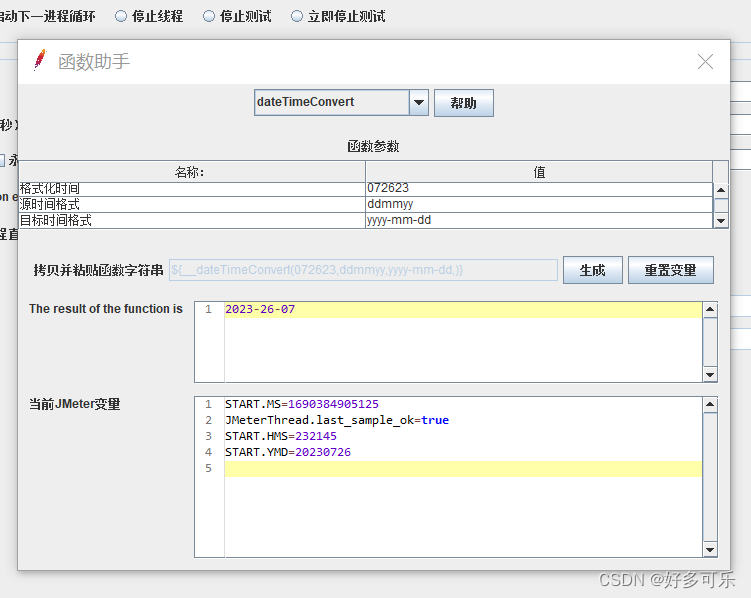
Task: Click the 格式化时间 parameter name cell
Action: [x=192, y=189]
